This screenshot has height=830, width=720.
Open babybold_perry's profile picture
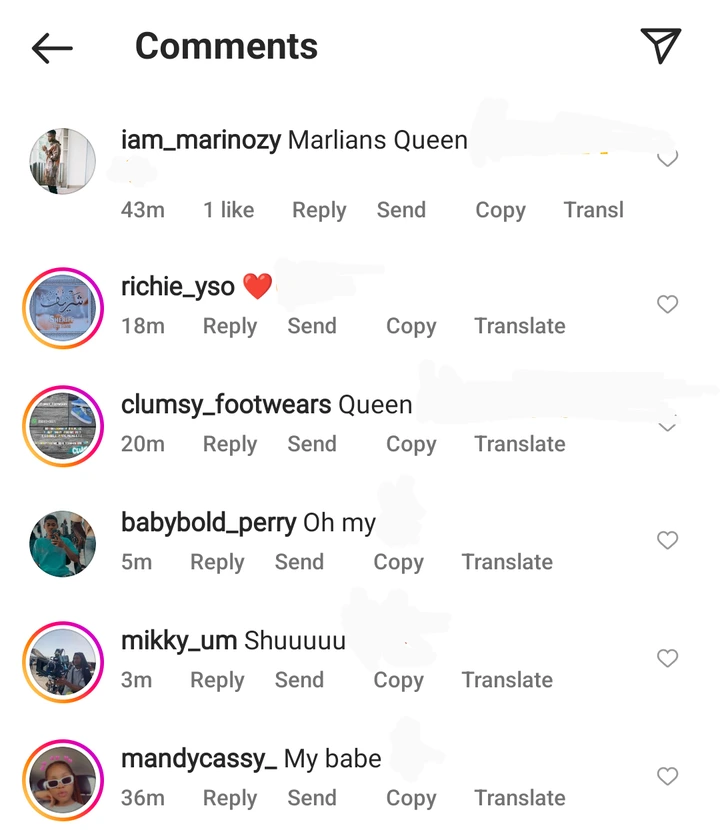pyautogui.click(x=62, y=544)
